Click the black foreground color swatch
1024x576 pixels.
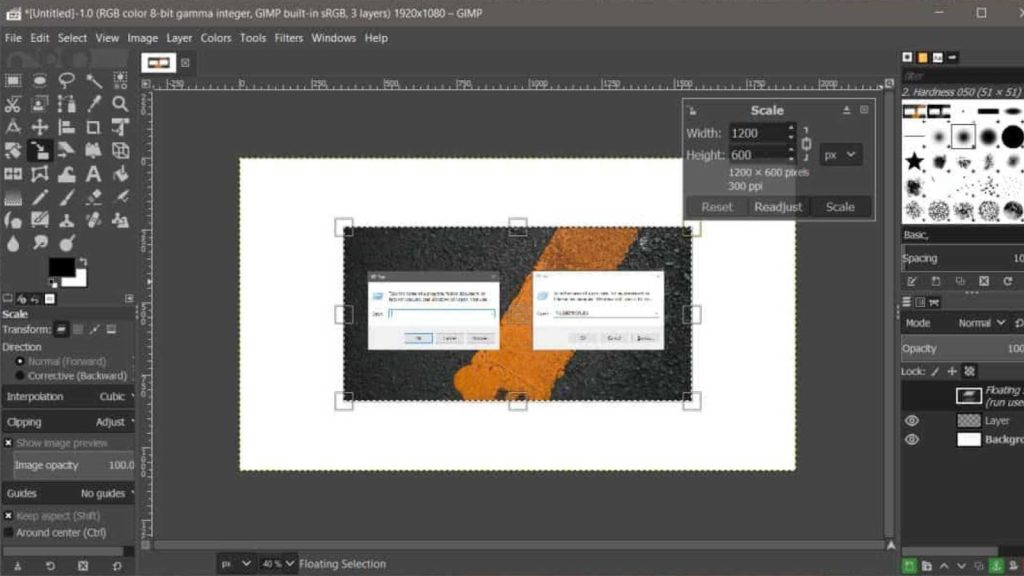point(61,267)
